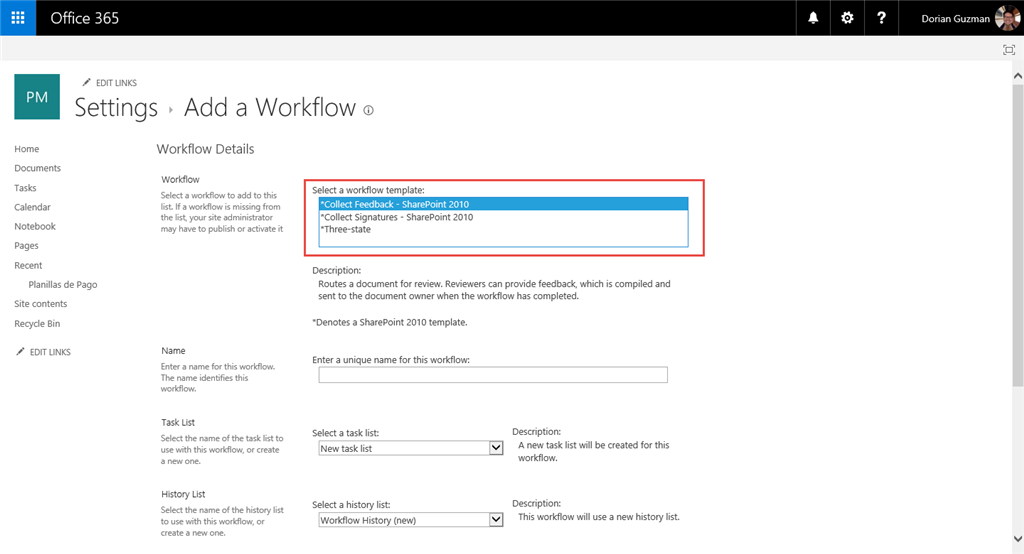This screenshot has height=554, width=1024.
Task: Click the Settings breadcrumb title
Action: (x=116, y=108)
